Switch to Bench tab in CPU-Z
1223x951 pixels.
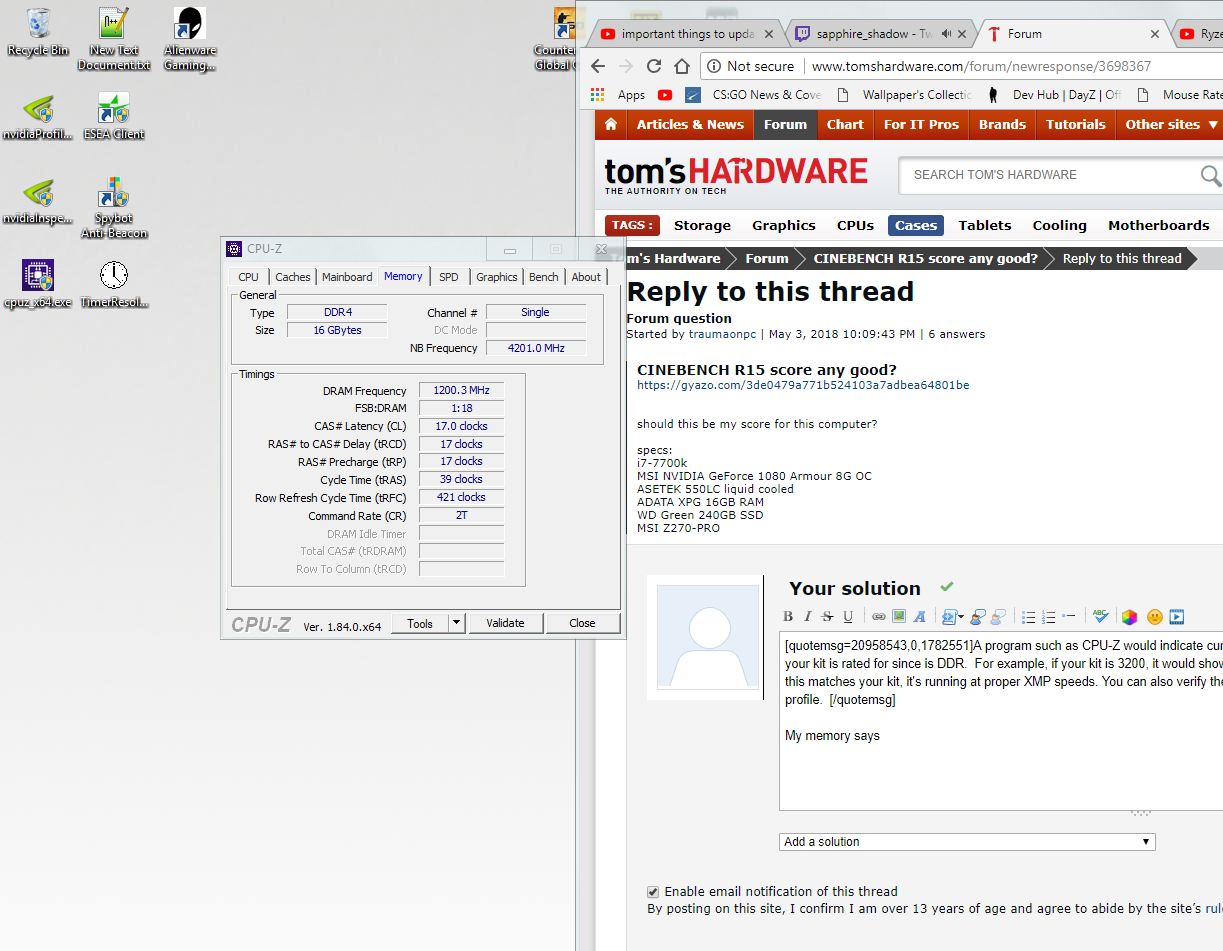point(544,277)
